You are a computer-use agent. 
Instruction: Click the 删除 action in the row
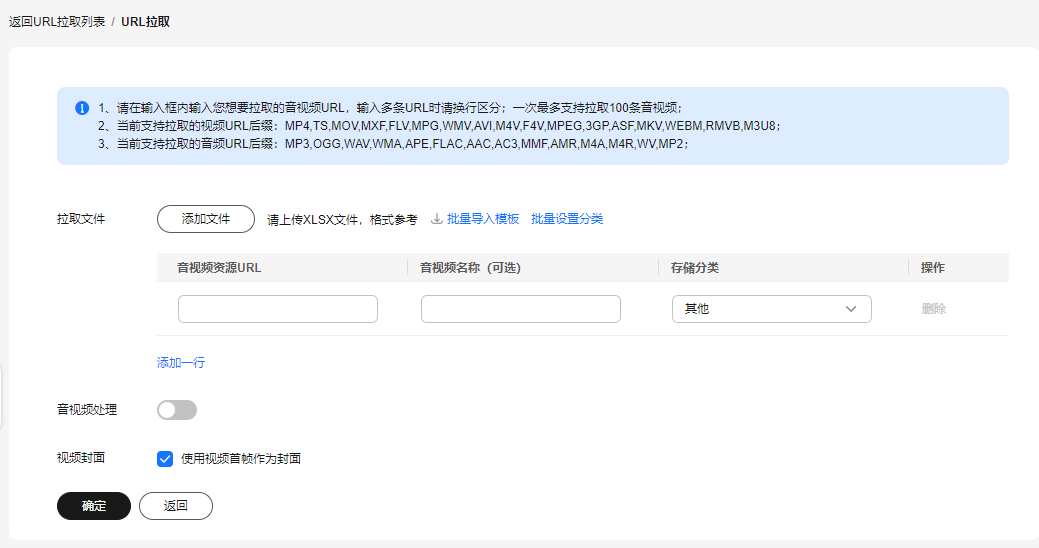click(934, 309)
